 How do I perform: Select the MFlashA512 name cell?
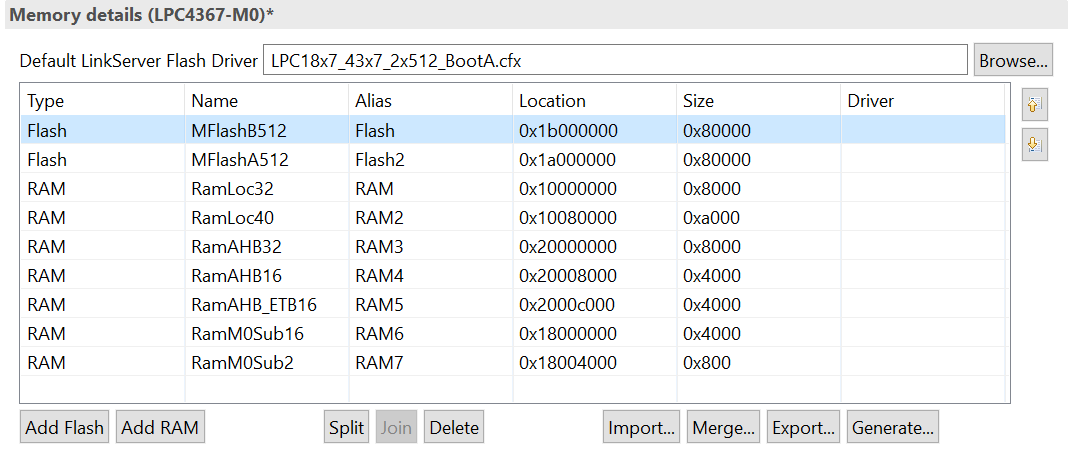pos(266,160)
